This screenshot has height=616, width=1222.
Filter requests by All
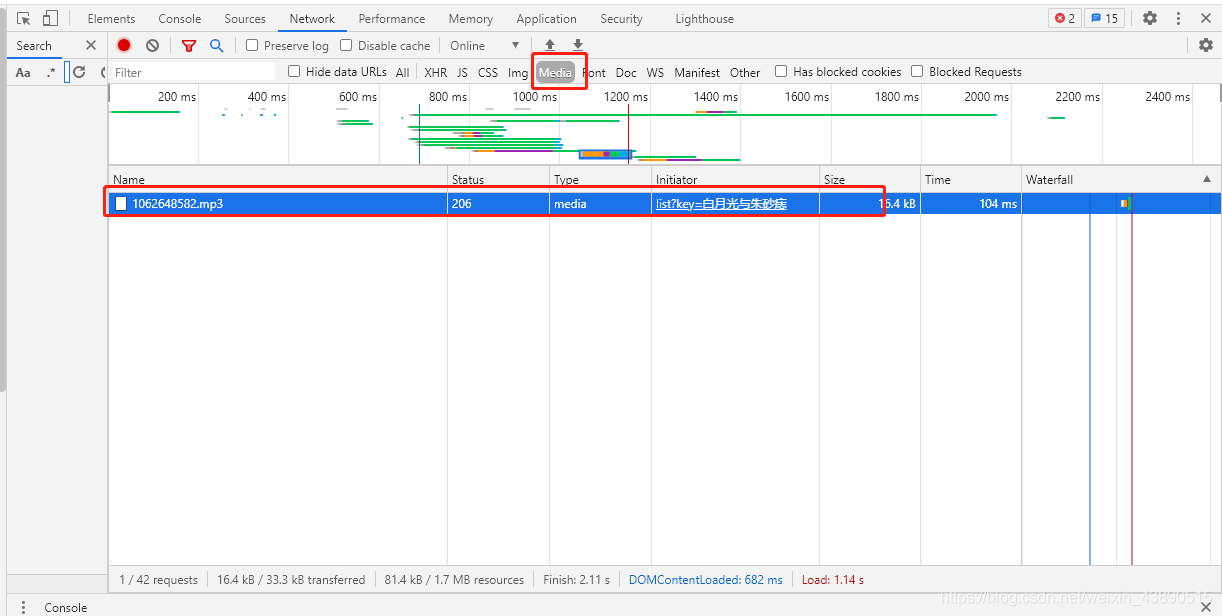[x=402, y=72]
